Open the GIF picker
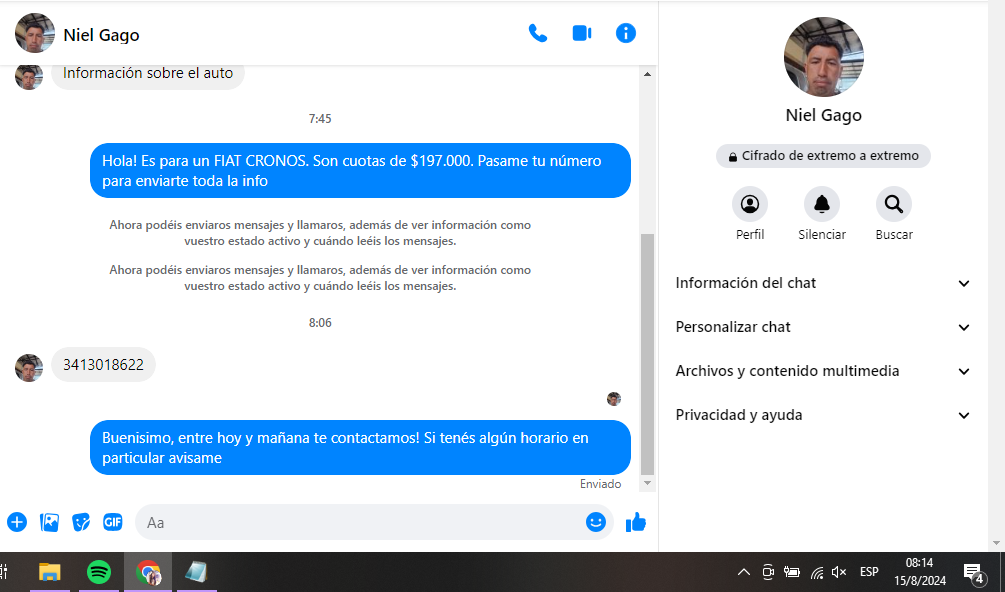The width and height of the screenshot is (1005, 592). [x=113, y=522]
